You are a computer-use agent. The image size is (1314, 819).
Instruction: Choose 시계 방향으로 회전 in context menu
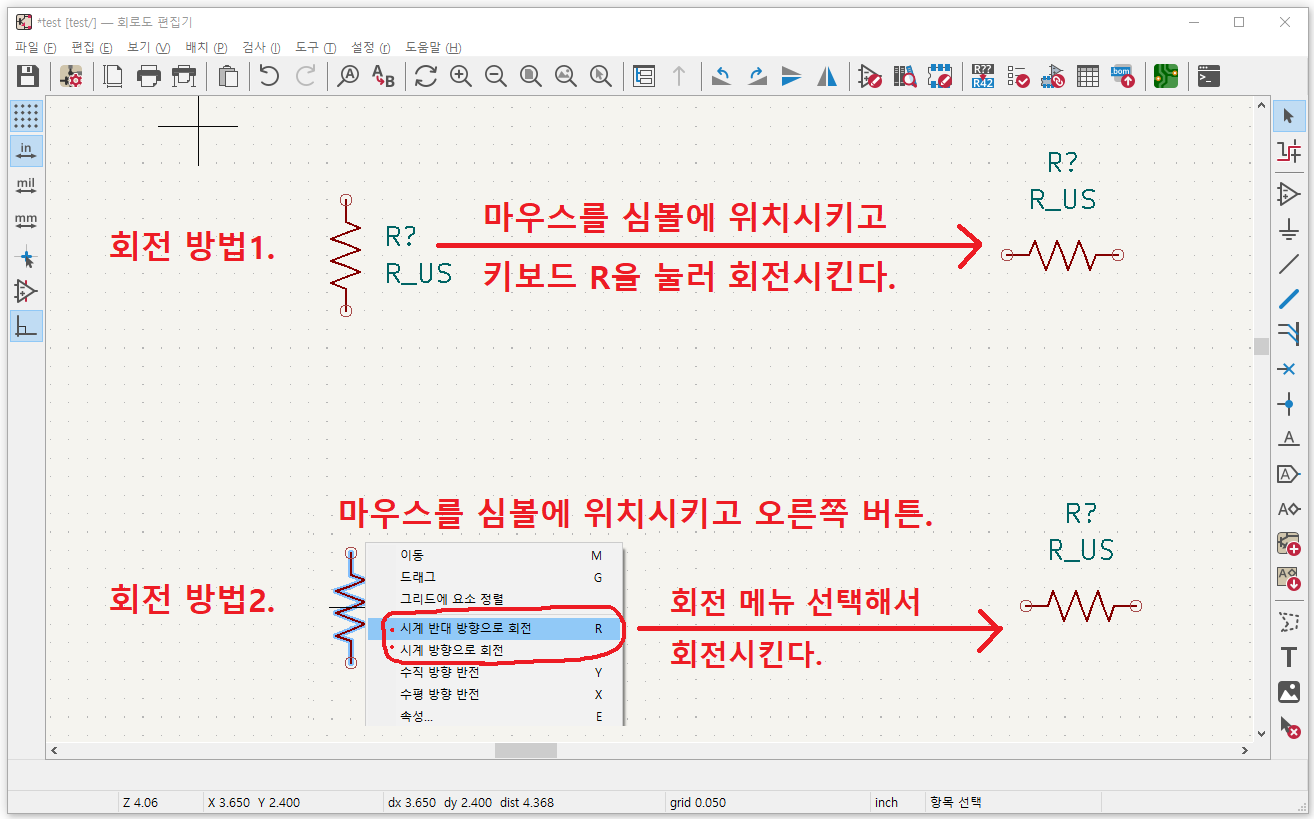pyautogui.click(x=494, y=650)
